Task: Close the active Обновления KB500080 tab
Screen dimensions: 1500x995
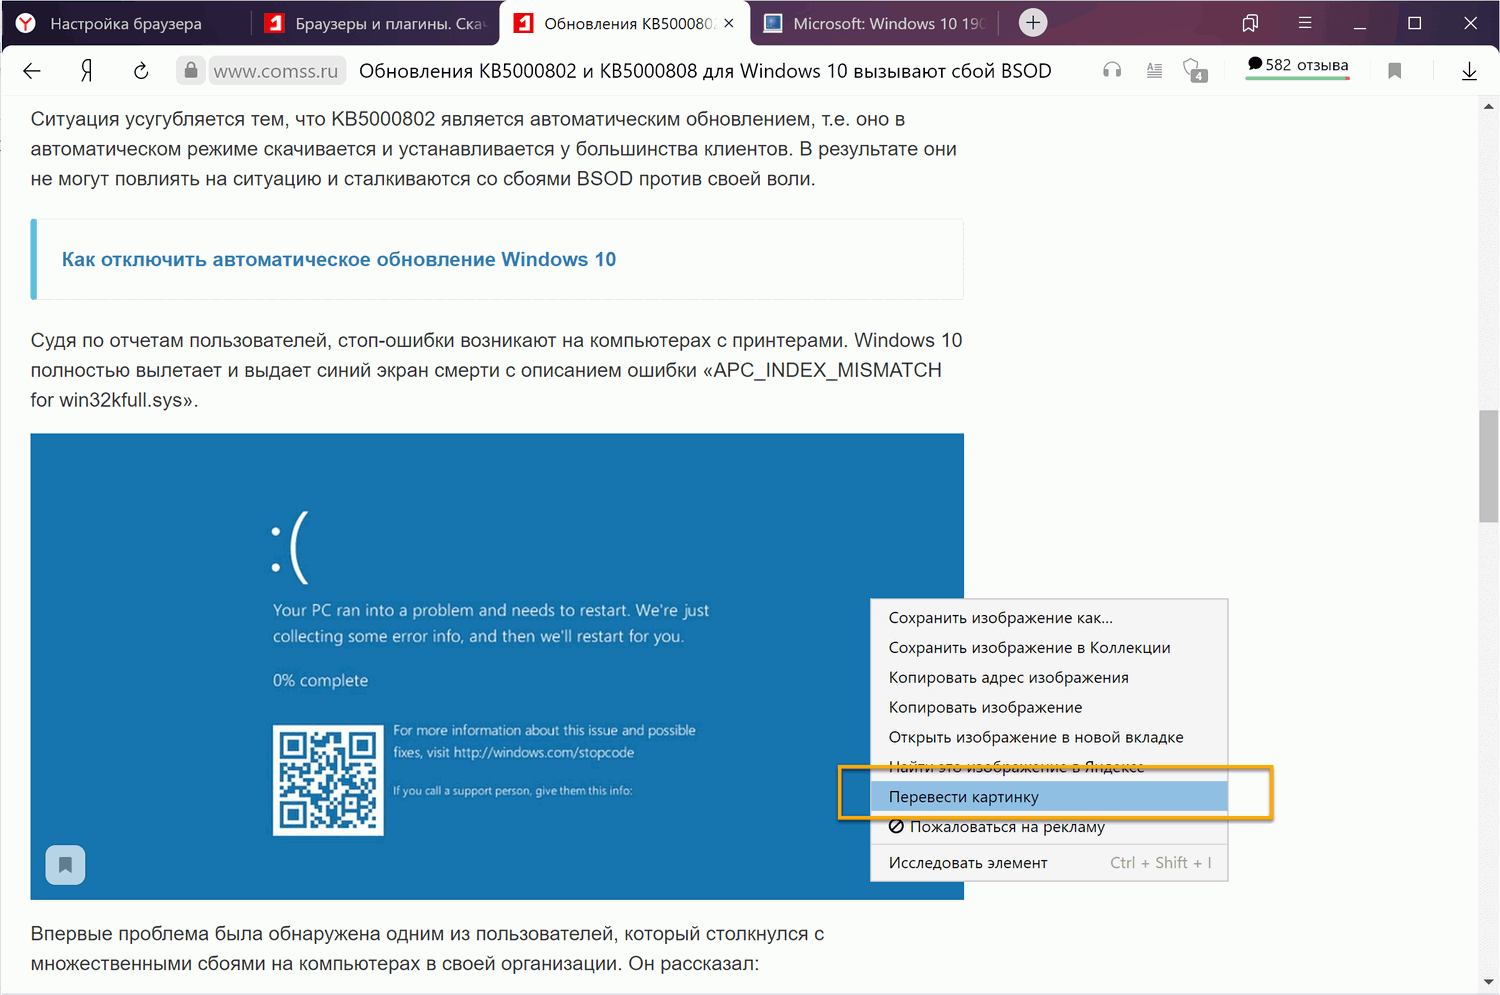Action: (x=729, y=23)
